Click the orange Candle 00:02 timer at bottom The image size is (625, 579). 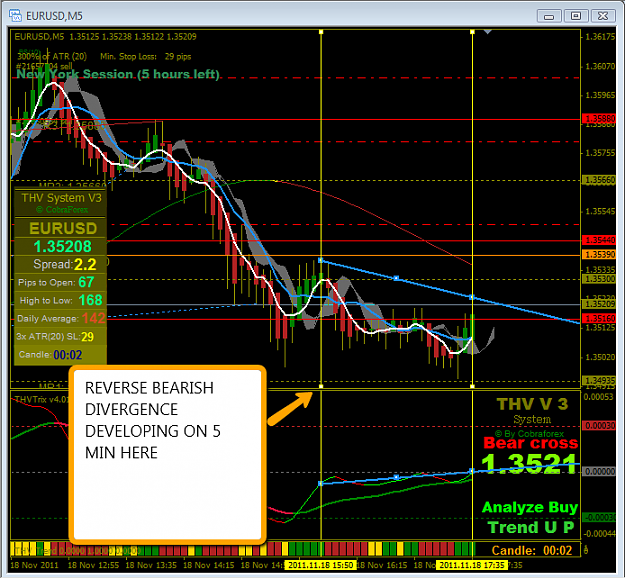coord(532,551)
